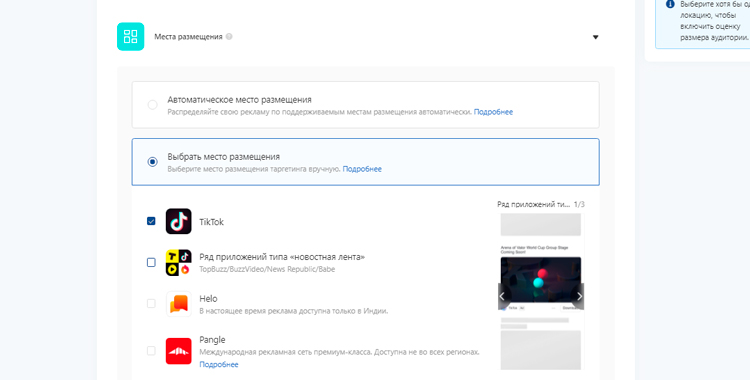This screenshot has height=380, width=750.
Task: Uncheck the TikTok placement checkbox
Action: point(151,221)
